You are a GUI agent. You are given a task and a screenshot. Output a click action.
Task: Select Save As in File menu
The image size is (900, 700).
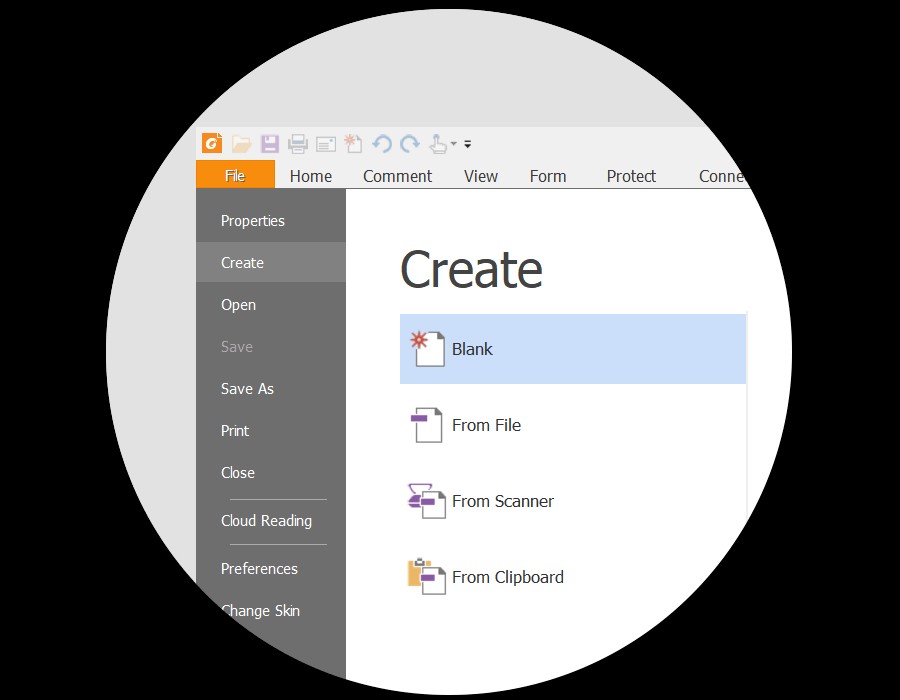(247, 389)
